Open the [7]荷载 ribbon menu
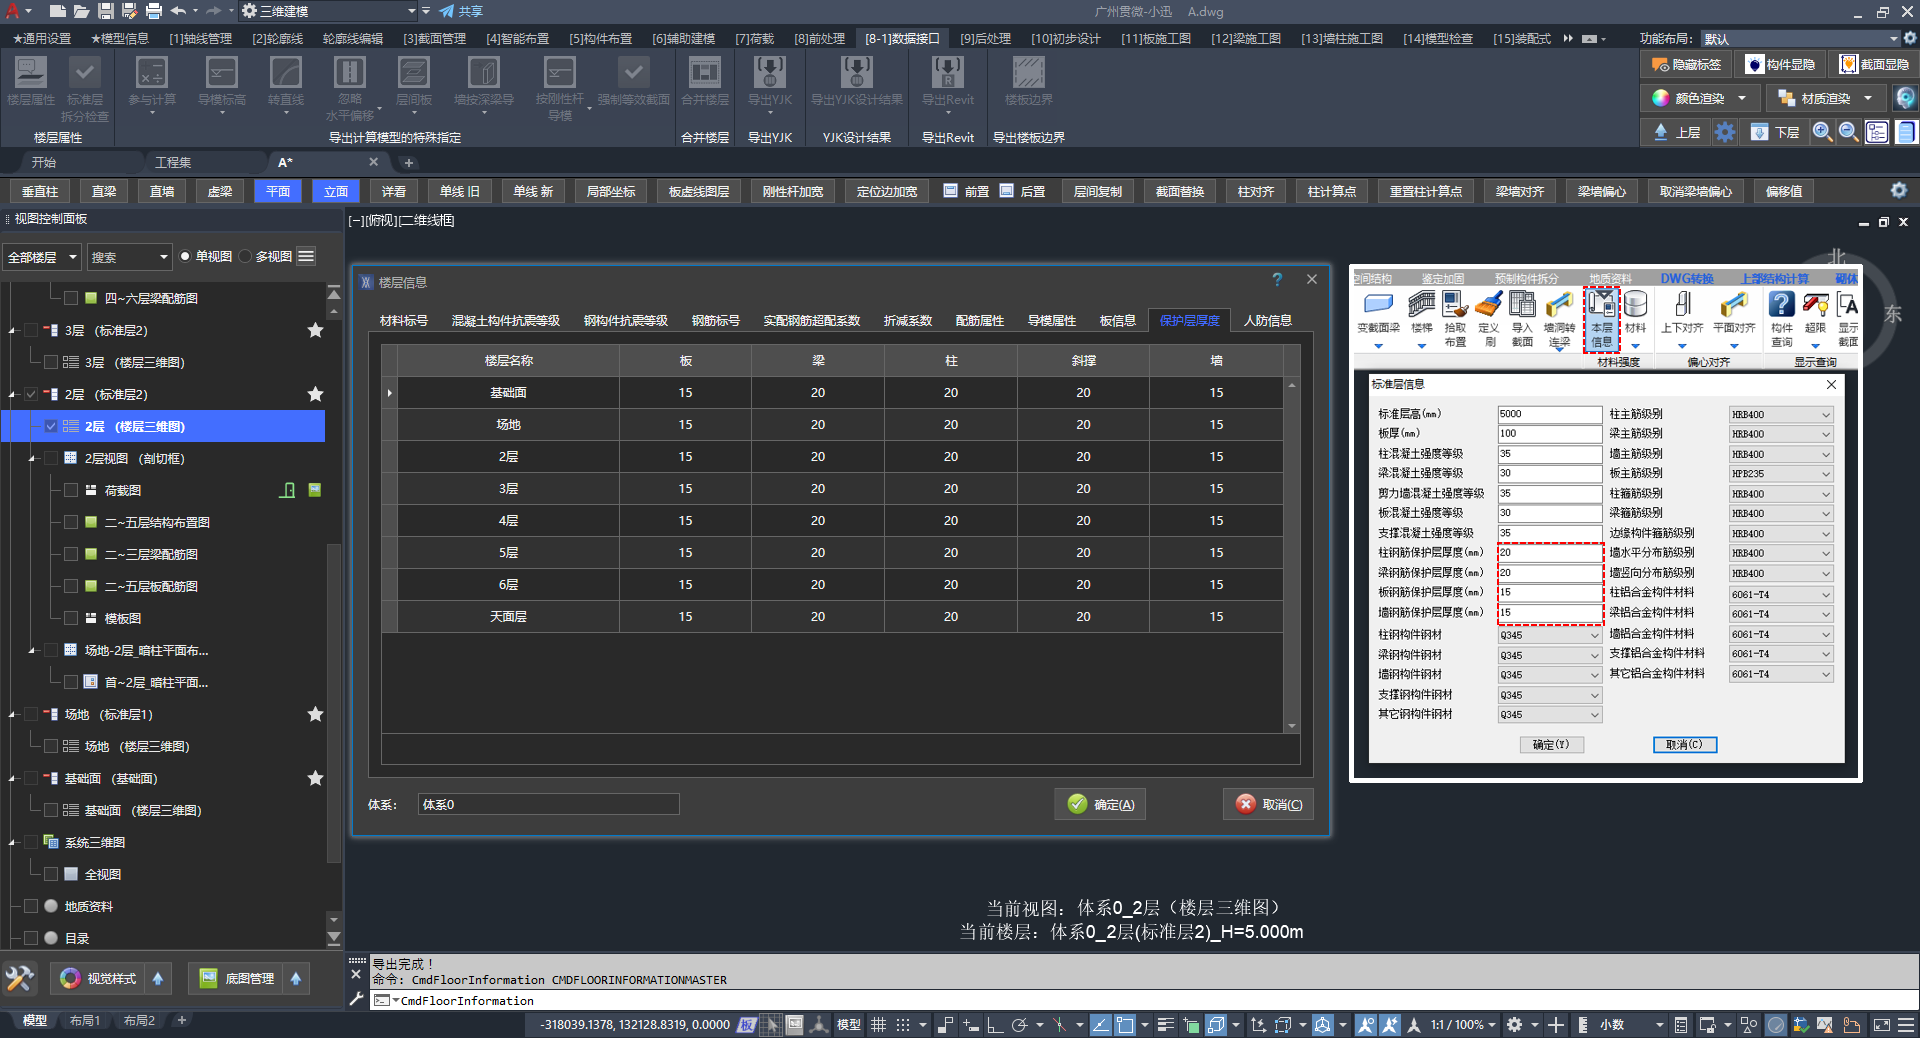This screenshot has width=1920, height=1038. [754, 38]
